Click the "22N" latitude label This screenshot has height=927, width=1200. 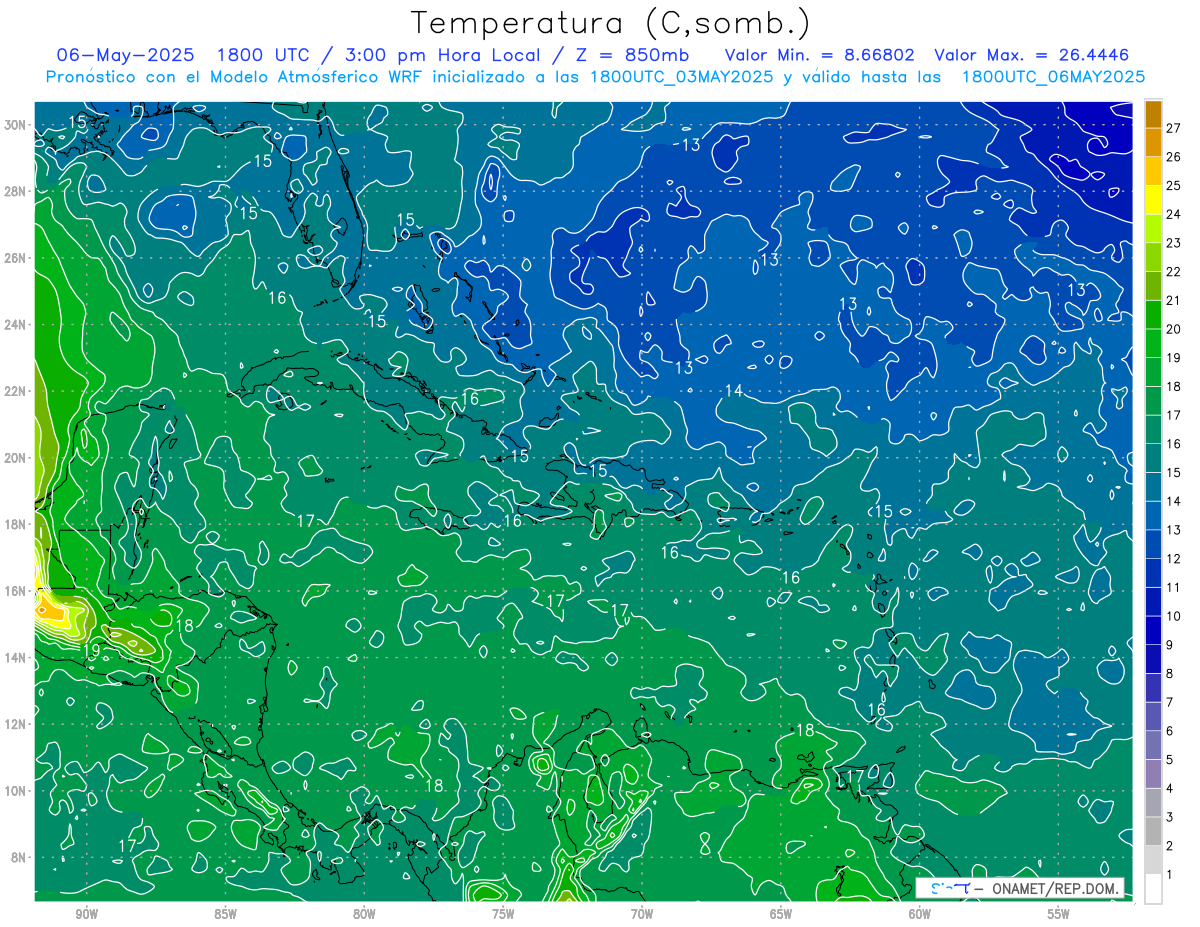(16, 391)
